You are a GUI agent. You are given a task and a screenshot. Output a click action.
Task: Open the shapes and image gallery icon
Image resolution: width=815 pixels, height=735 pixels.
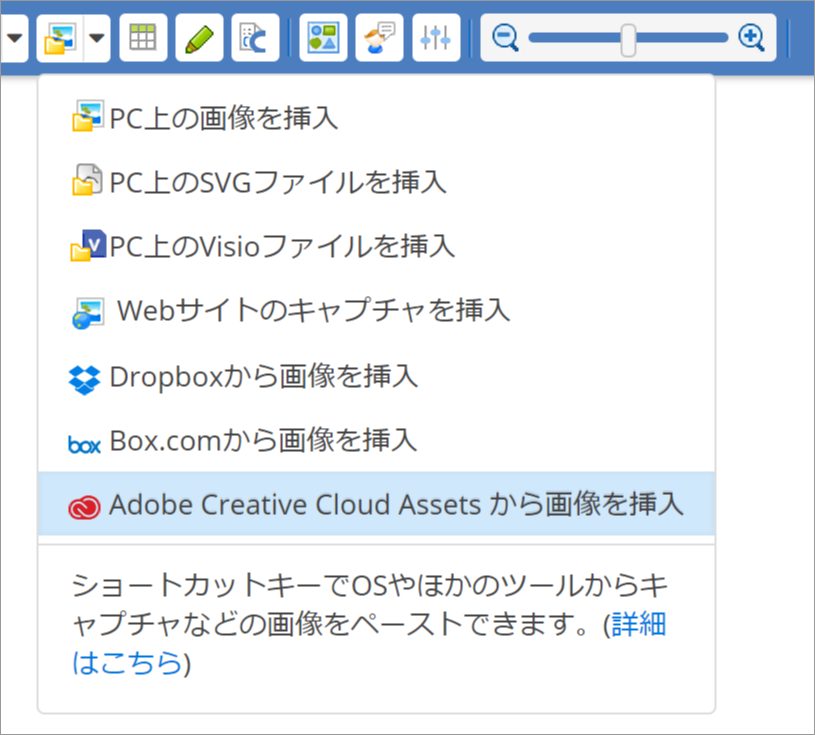tap(323, 38)
